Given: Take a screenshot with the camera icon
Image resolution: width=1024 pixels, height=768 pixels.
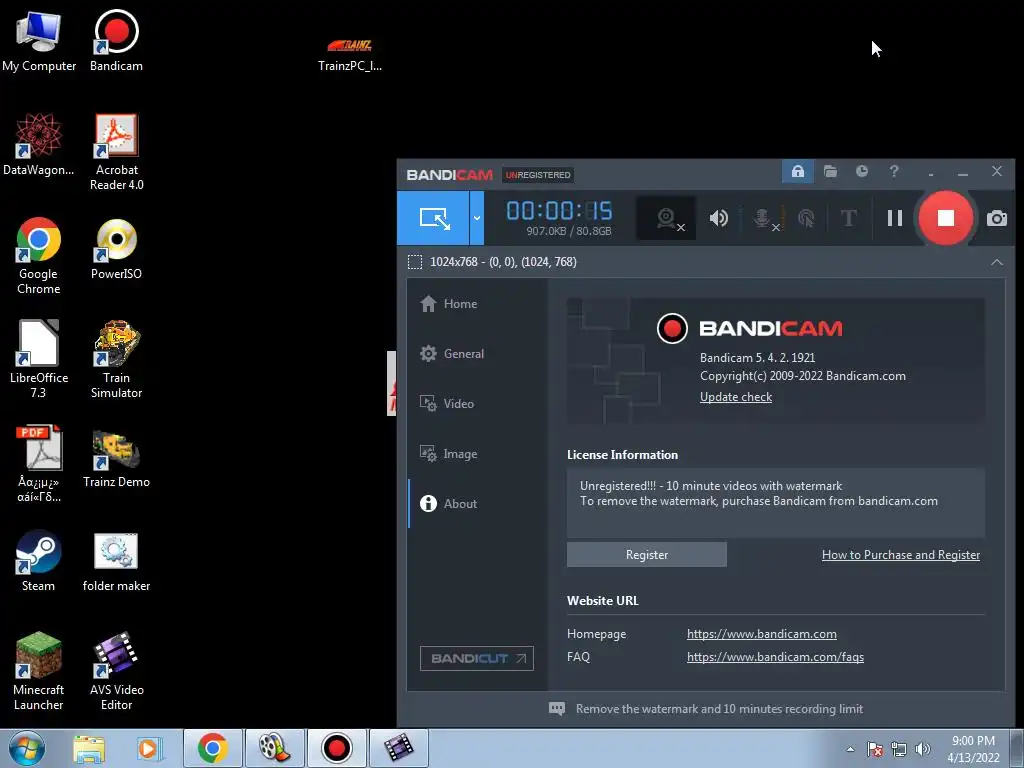Looking at the screenshot, I should tap(996, 218).
